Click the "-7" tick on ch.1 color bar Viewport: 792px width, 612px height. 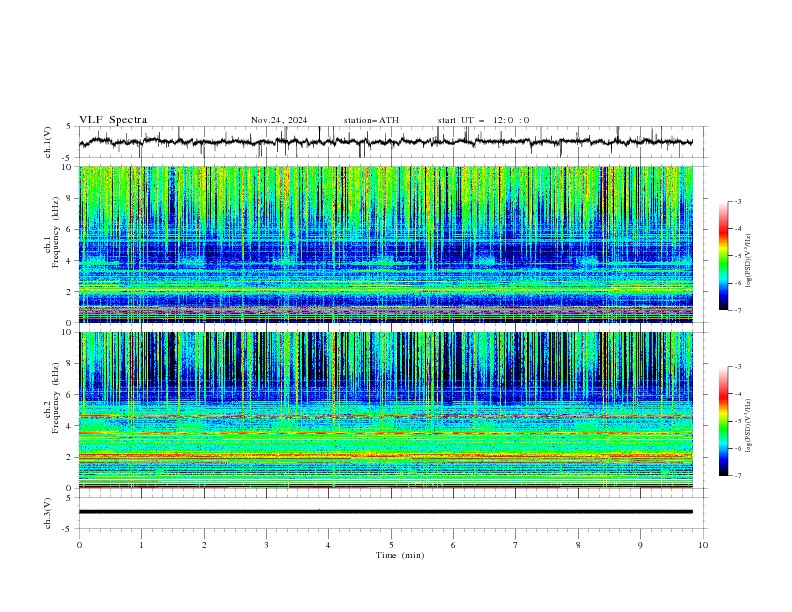click(x=737, y=310)
